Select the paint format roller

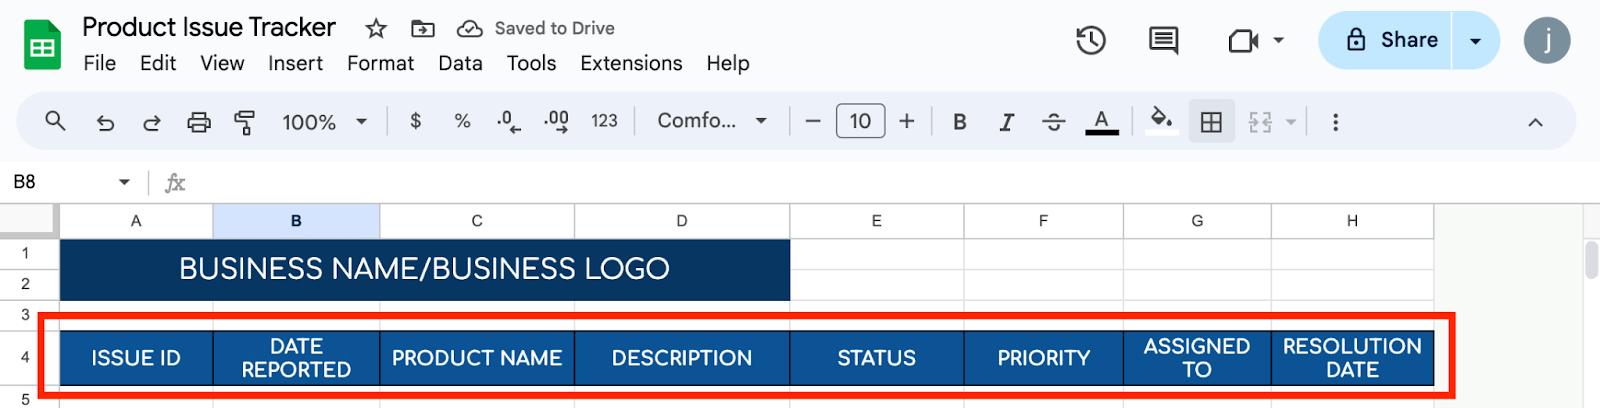click(244, 122)
